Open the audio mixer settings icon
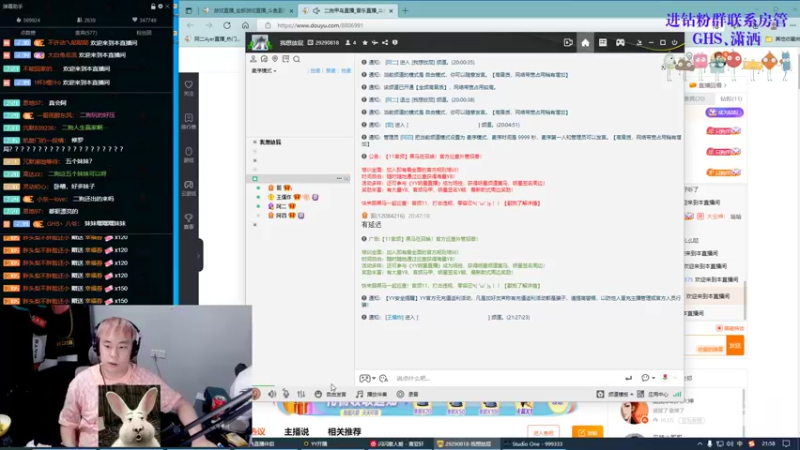The width and height of the screenshot is (800, 450). (301, 394)
